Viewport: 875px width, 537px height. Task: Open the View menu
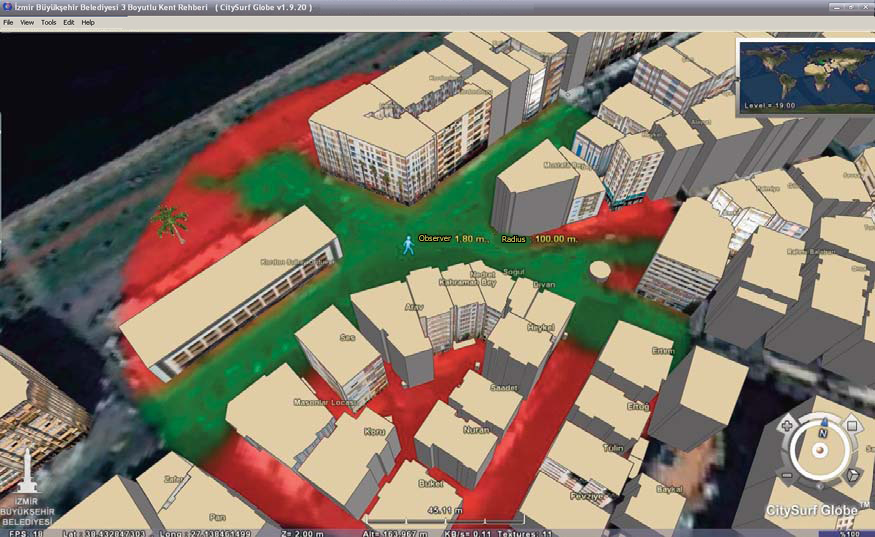pyautogui.click(x=27, y=22)
